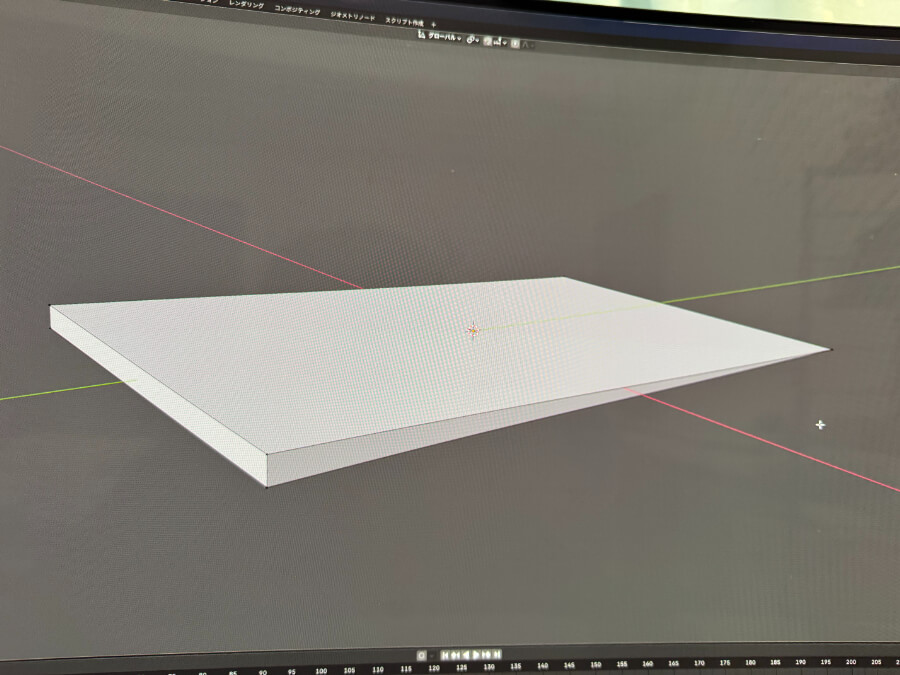Toggle the auto-keying record button
Image resolution: width=900 pixels, height=675 pixels.
[422, 655]
